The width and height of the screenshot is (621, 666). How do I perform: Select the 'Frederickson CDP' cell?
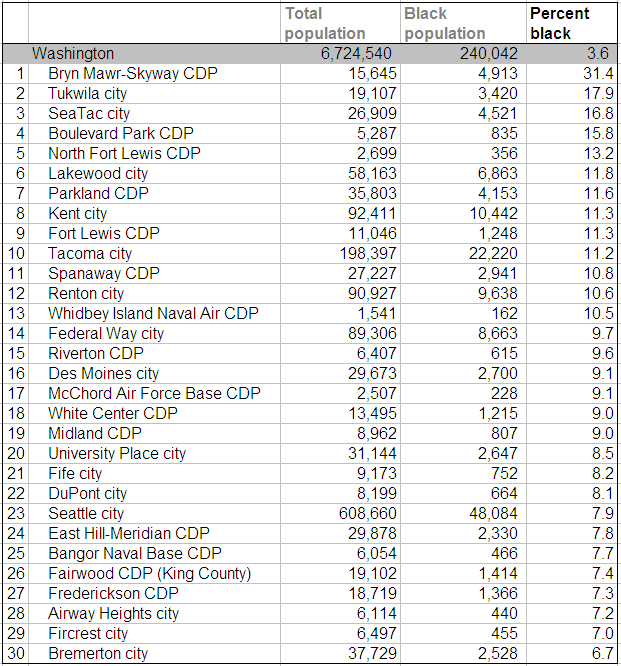click(154, 593)
